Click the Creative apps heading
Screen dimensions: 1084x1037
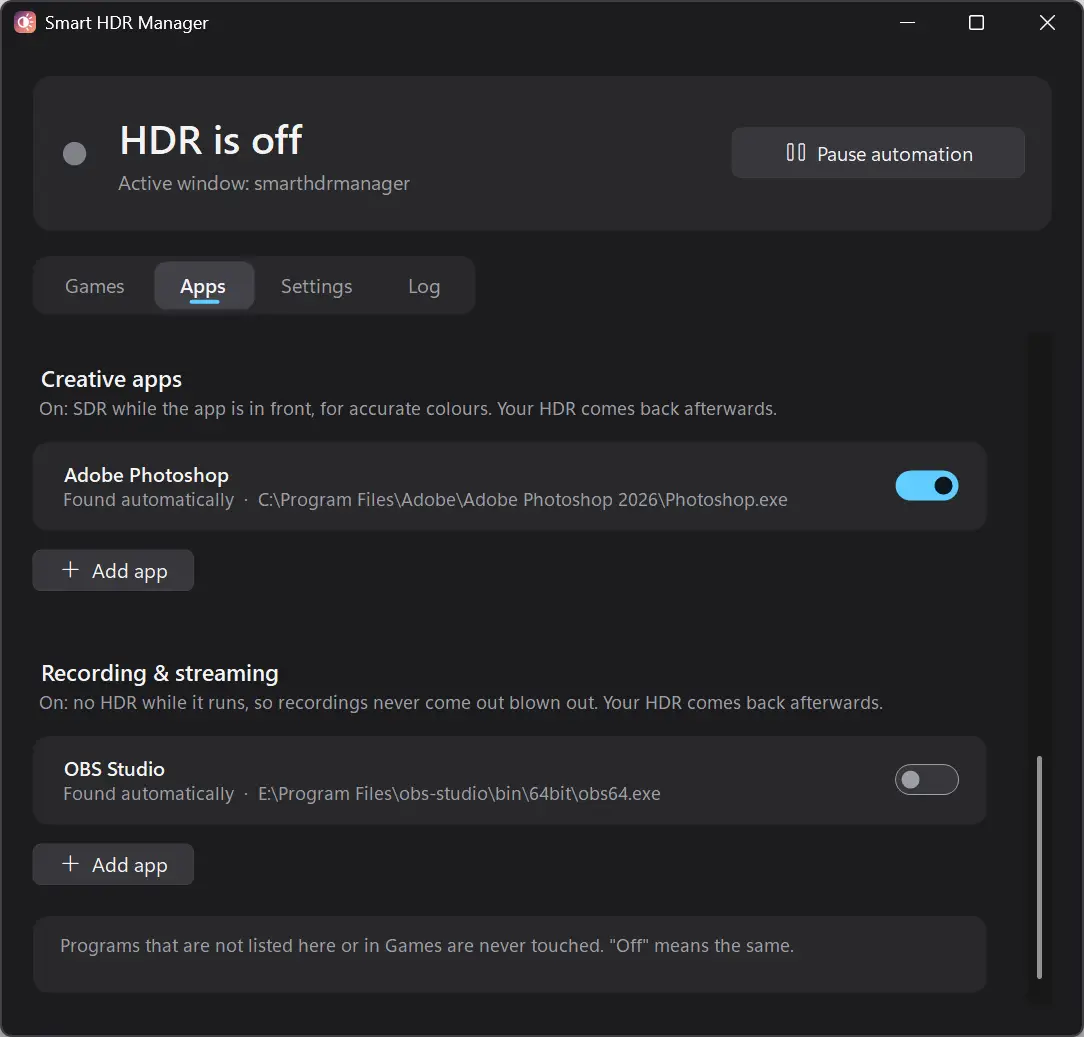[111, 380]
